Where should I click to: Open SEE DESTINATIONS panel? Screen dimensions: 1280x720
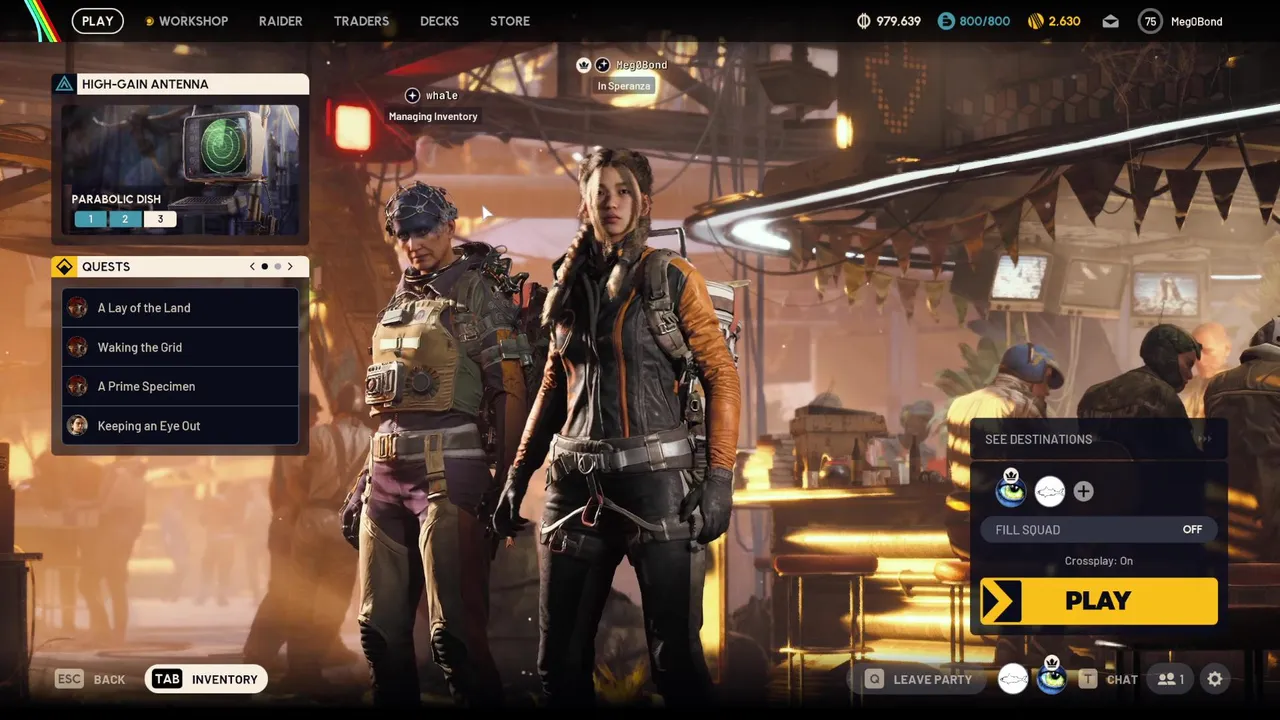click(x=1098, y=439)
